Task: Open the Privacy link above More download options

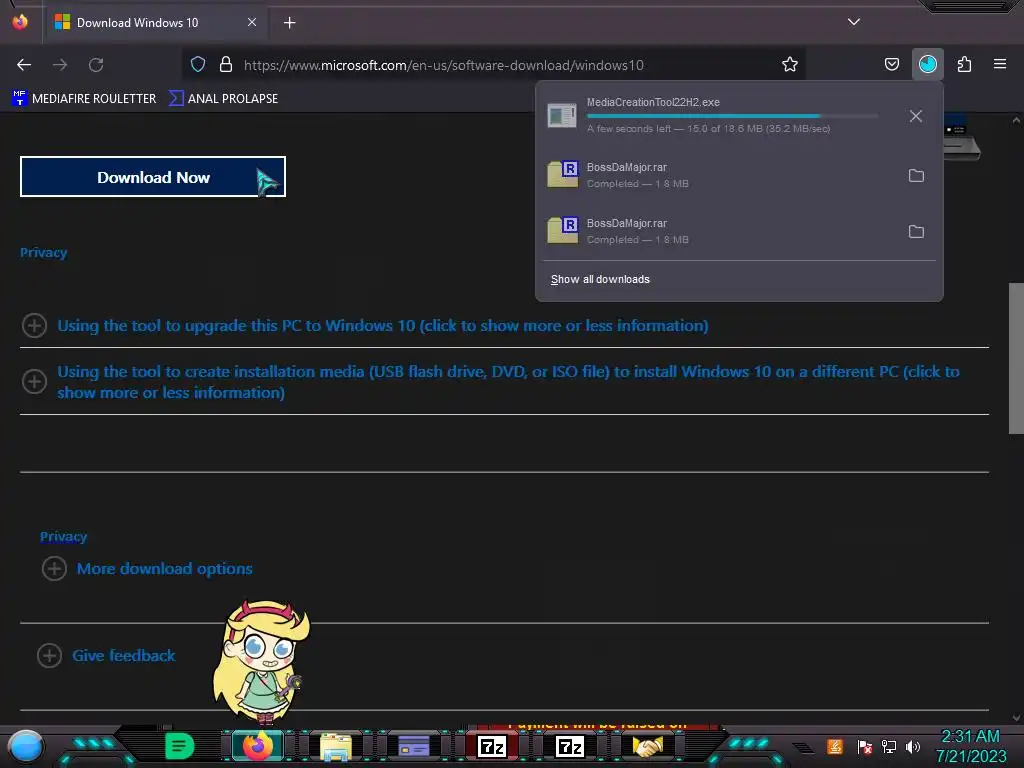Action: point(63,537)
